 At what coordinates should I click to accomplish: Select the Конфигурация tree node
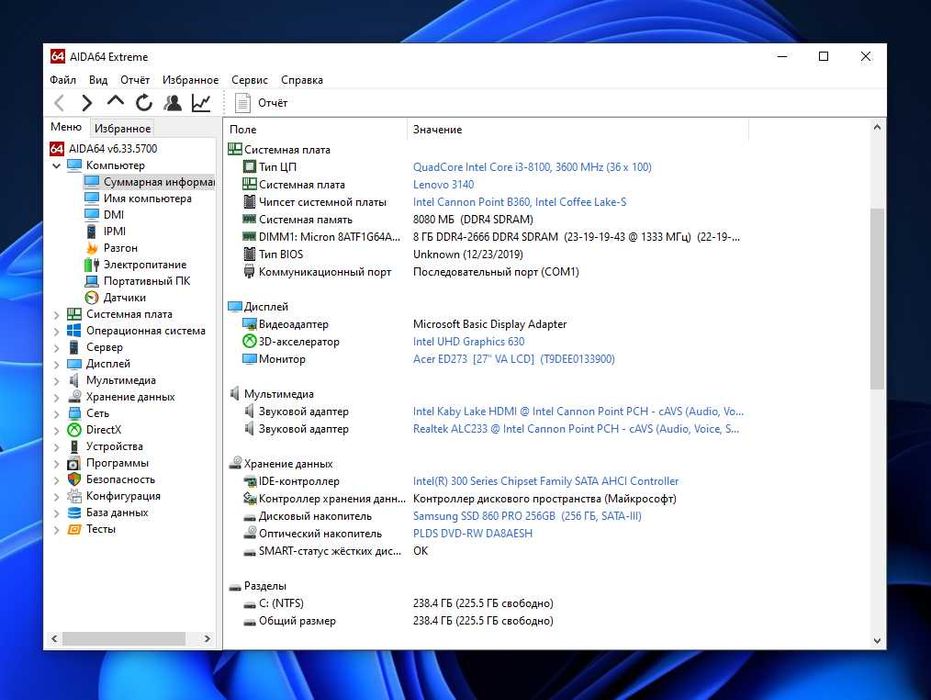pos(114,496)
